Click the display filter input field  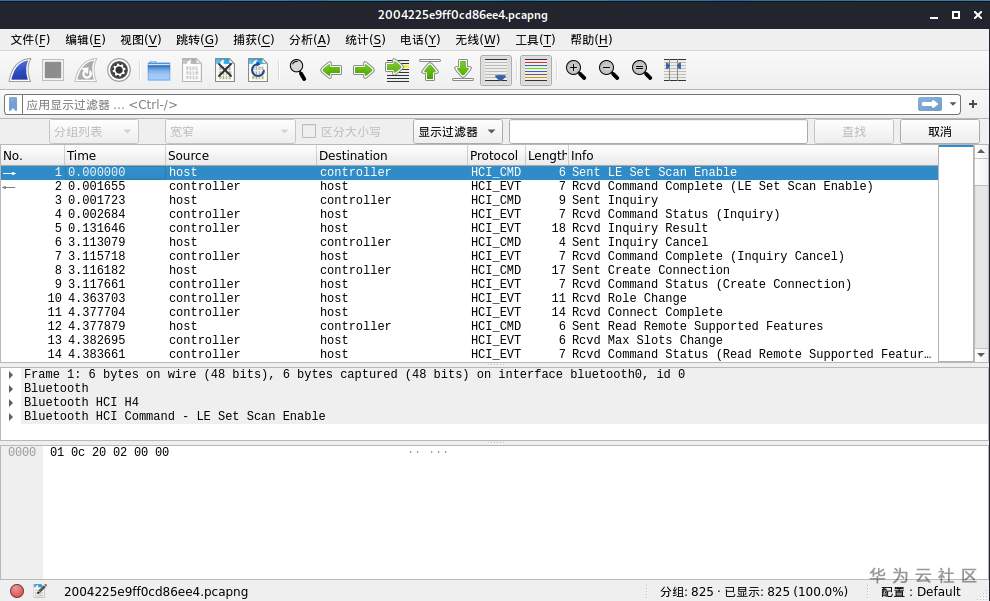click(x=469, y=104)
